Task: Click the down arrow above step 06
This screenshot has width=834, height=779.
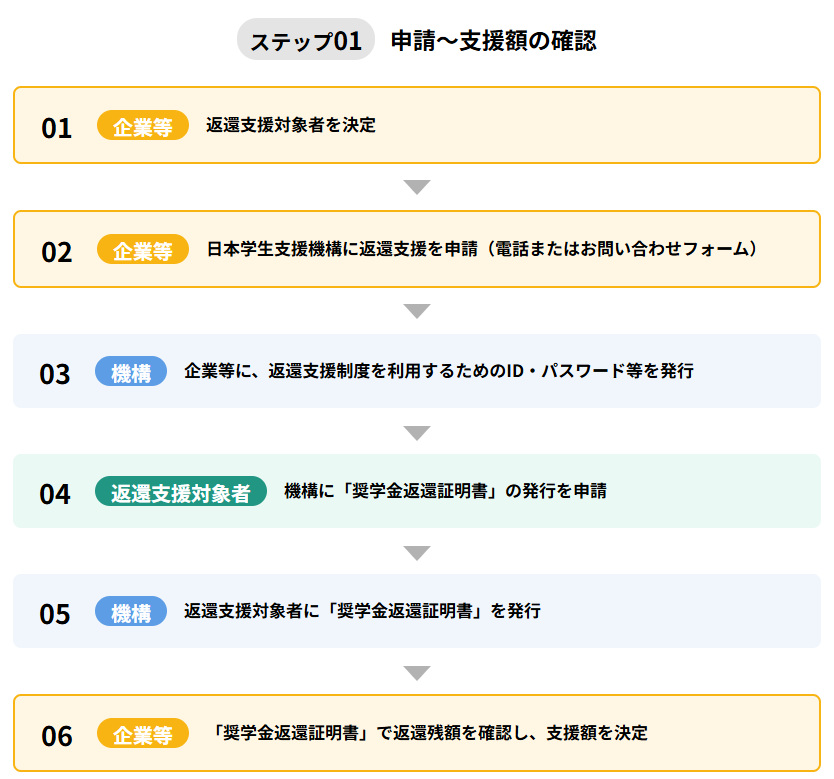Action: click(417, 673)
